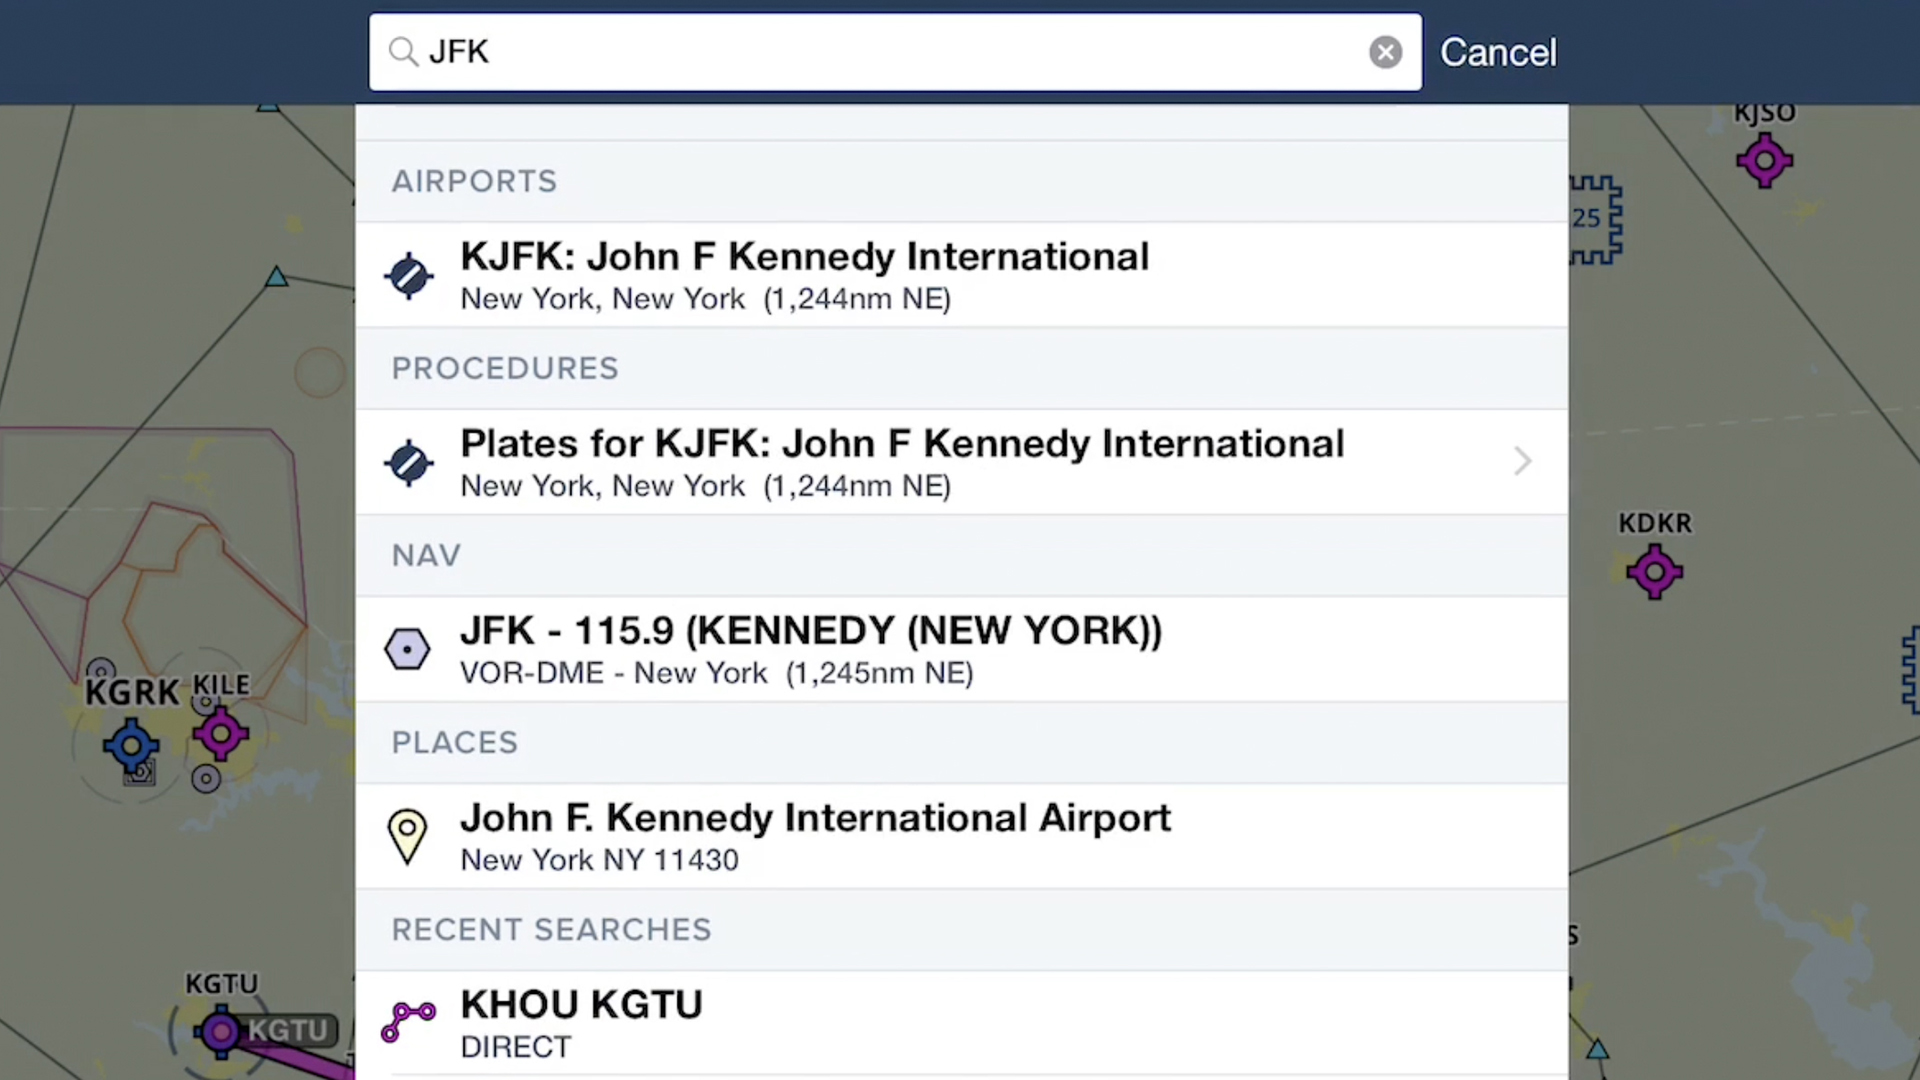Click the KGTU waypoint label bubble

pos(288,1031)
